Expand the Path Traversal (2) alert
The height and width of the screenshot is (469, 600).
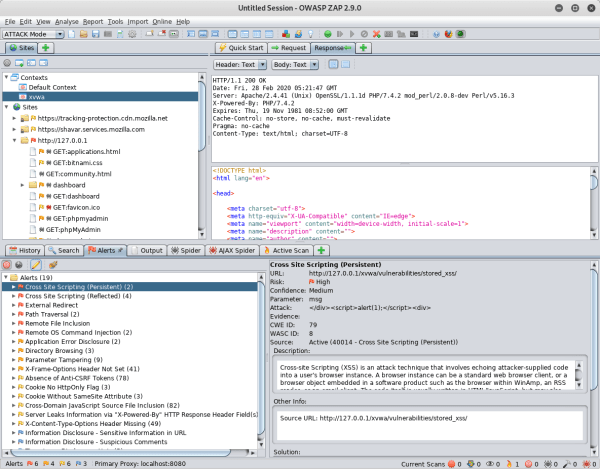pos(13,314)
